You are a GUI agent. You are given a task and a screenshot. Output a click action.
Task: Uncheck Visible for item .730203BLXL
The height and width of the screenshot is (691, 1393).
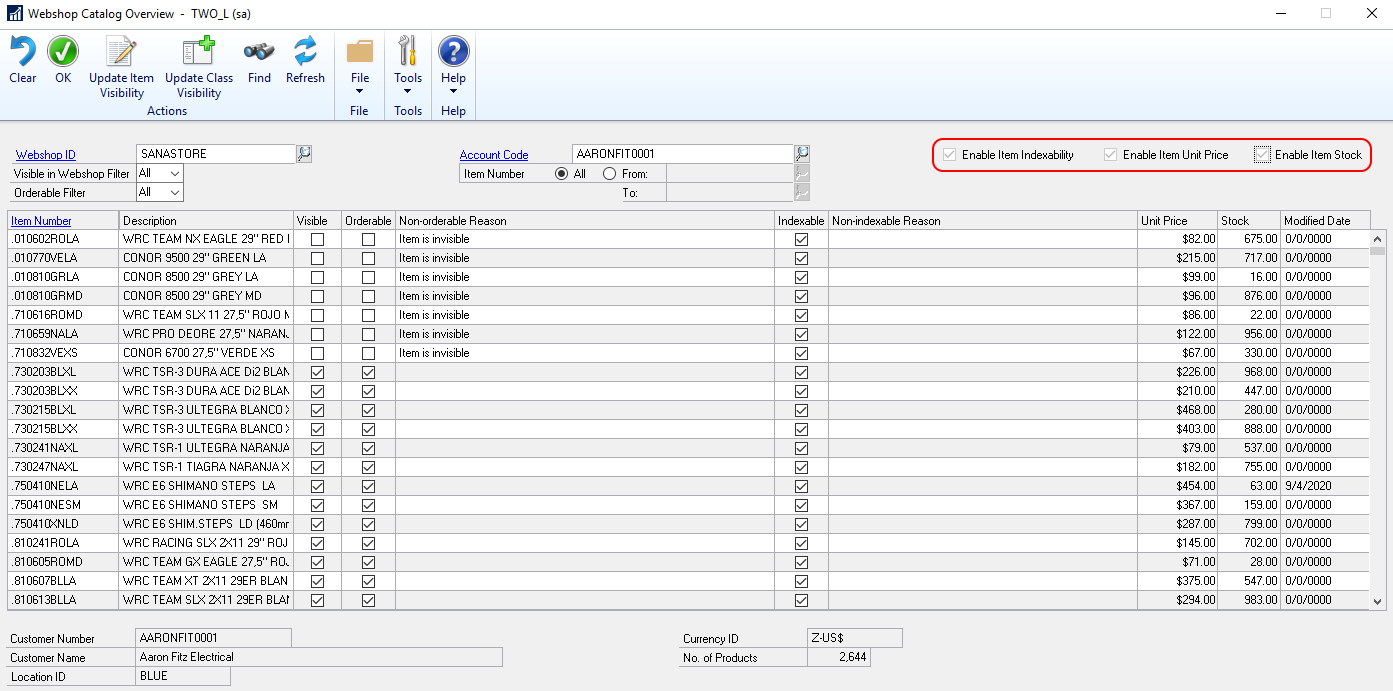pos(317,371)
